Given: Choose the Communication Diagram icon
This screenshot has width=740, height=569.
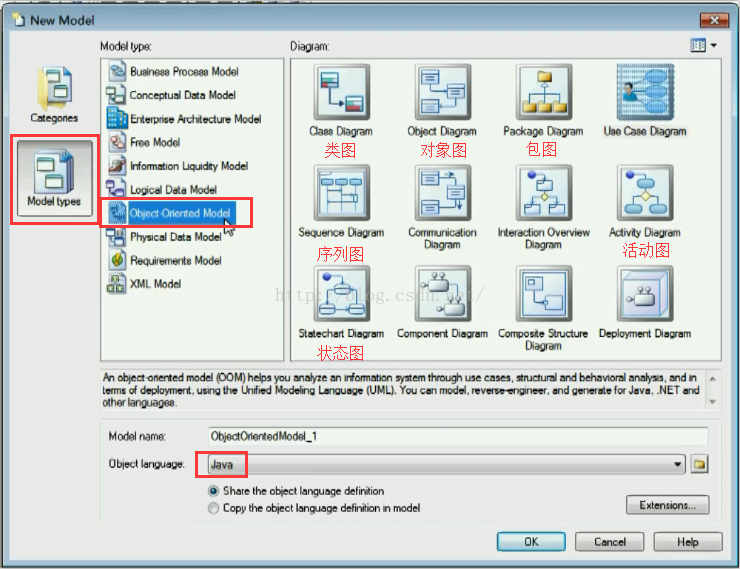Looking at the screenshot, I should [443, 192].
